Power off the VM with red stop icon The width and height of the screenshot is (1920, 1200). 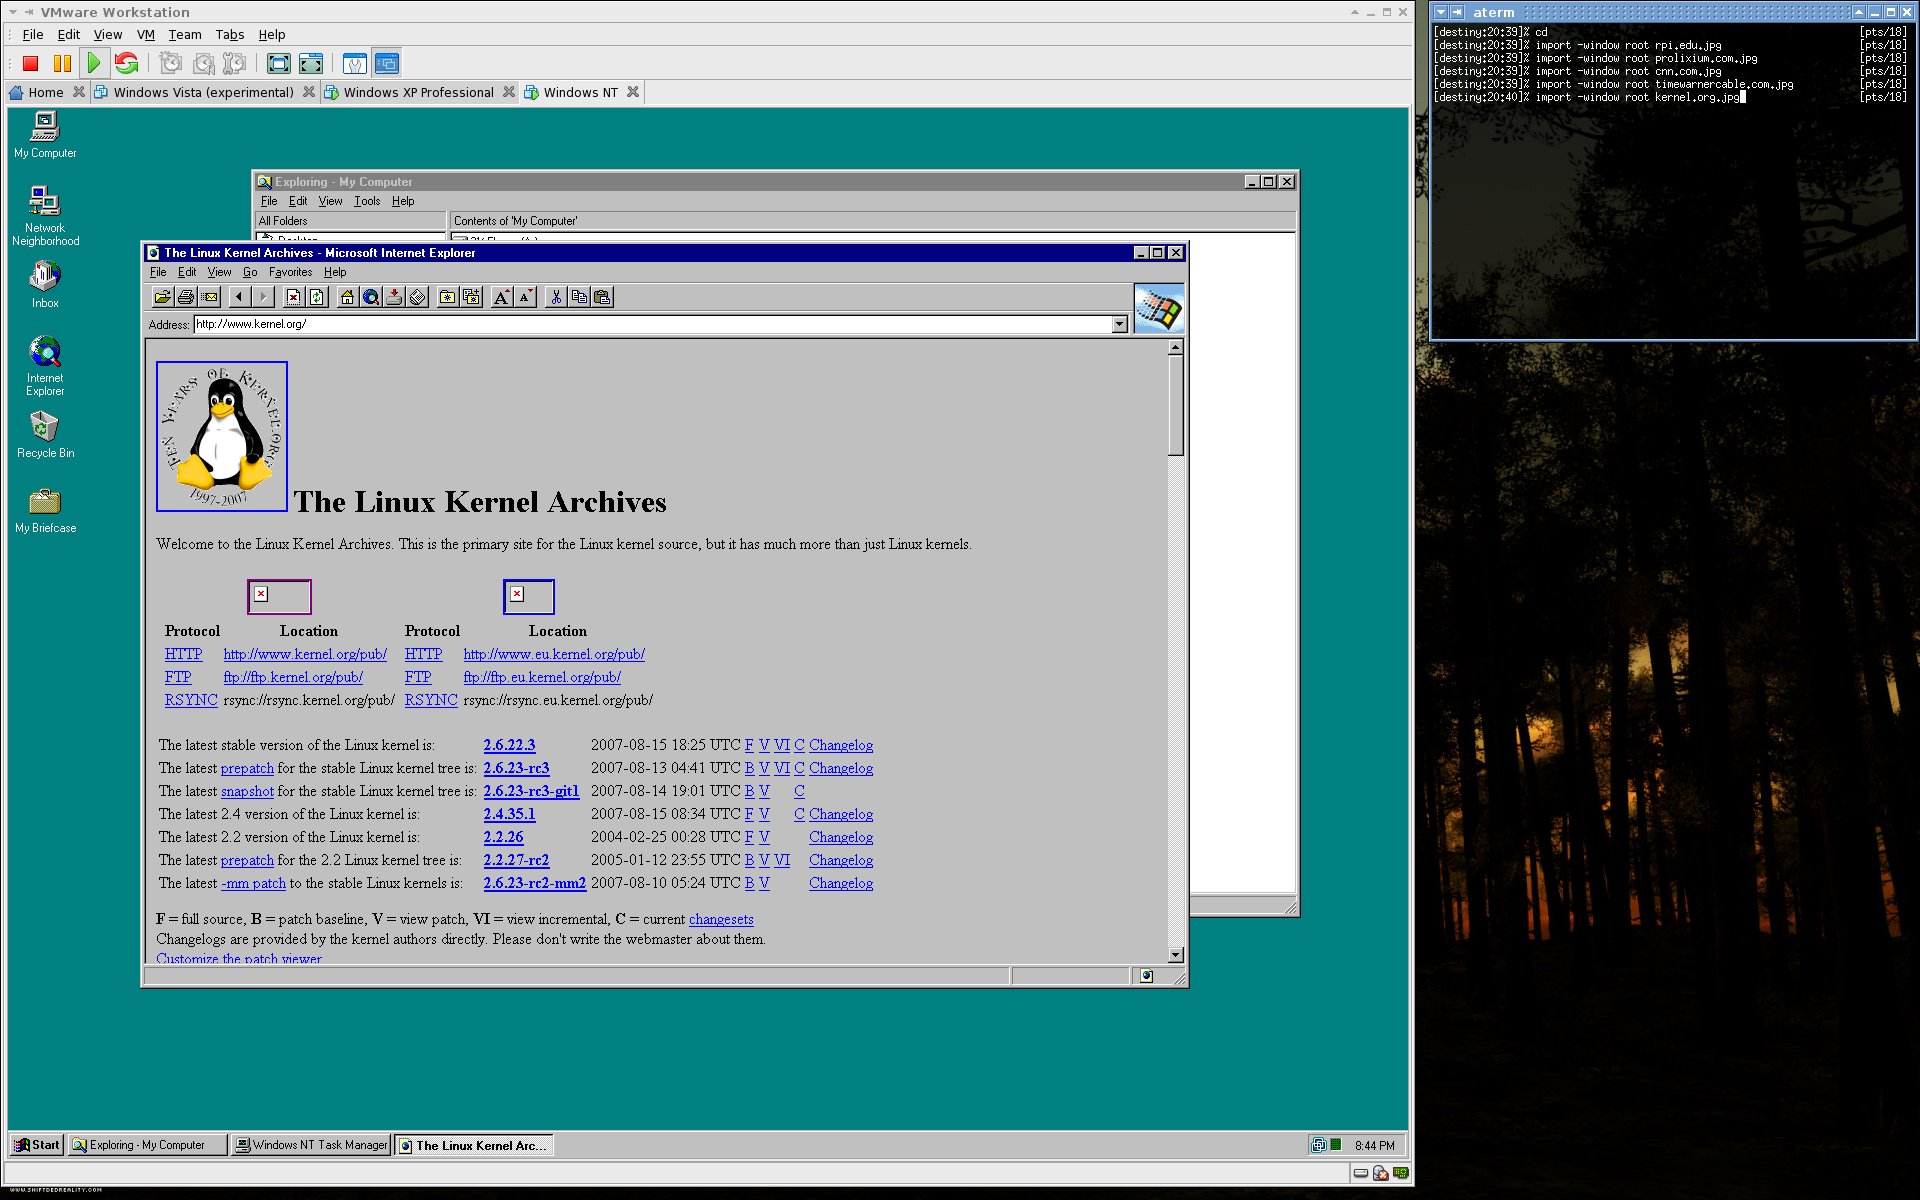(30, 63)
